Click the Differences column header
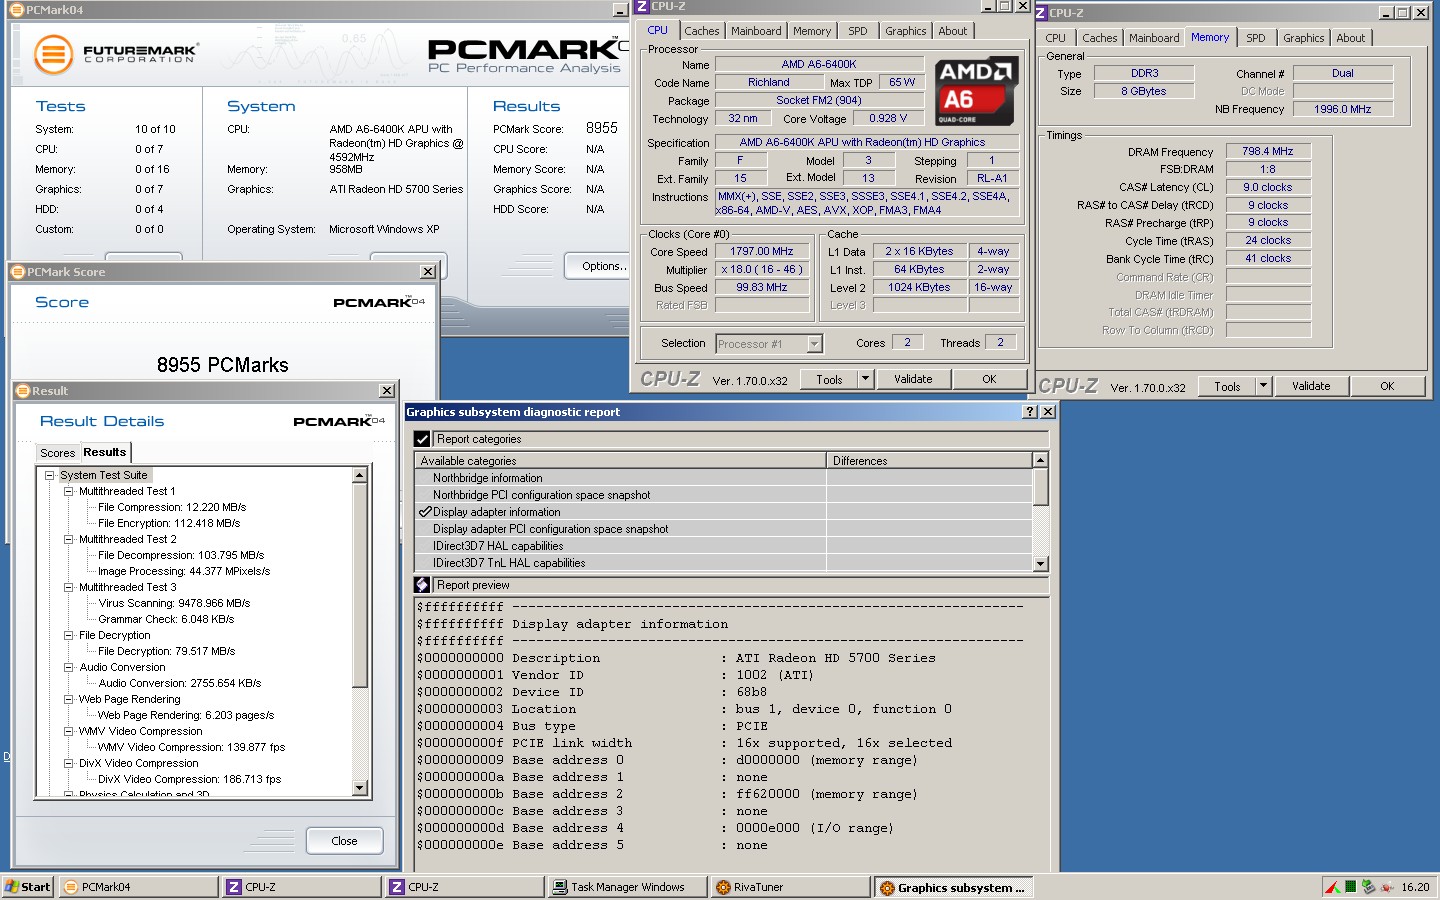 pos(929,461)
